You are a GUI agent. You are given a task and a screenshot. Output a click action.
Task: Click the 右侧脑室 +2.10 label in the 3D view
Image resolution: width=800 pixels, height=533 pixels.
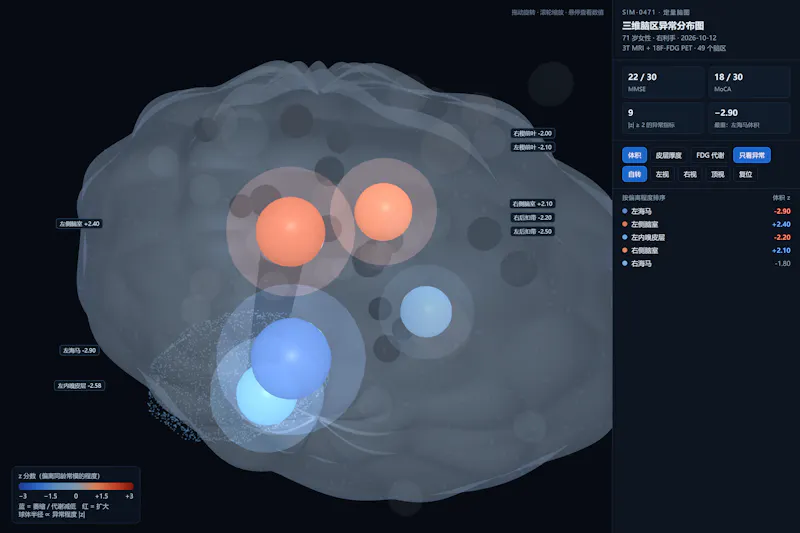(533, 204)
